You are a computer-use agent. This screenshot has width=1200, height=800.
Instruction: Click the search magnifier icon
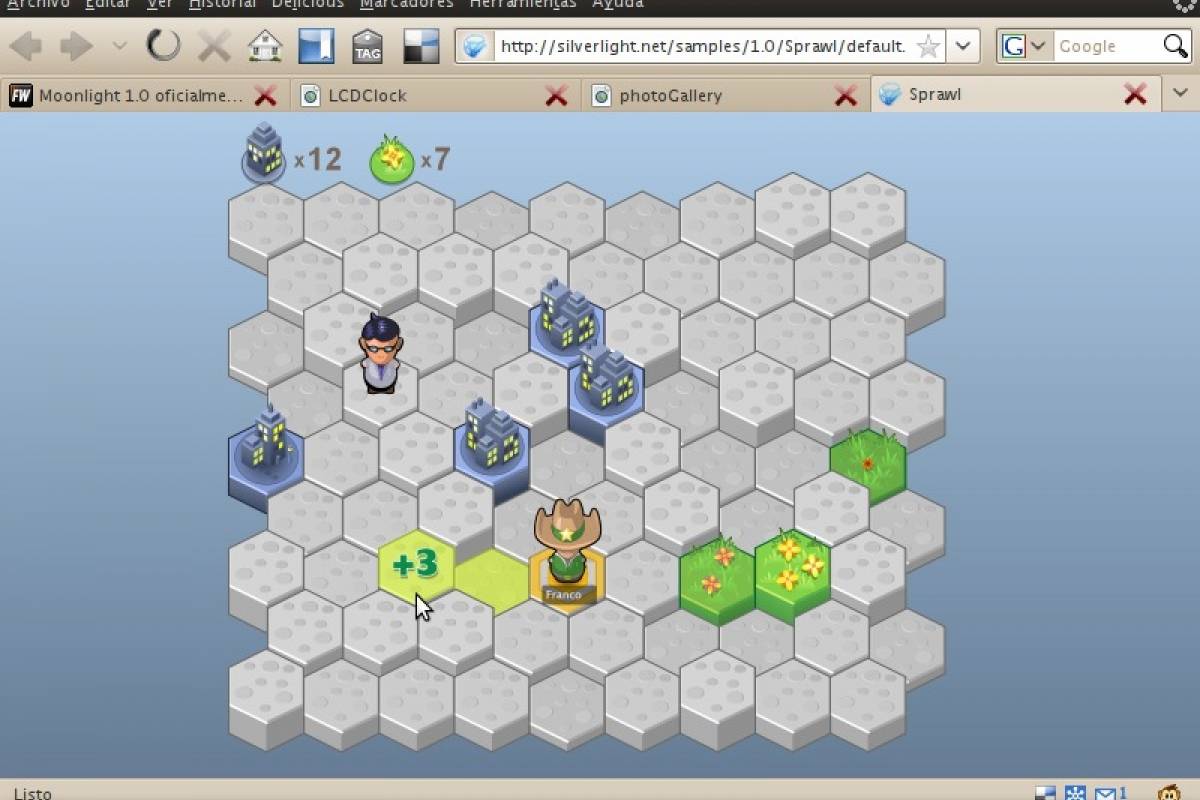pyautogui.click(x=1175, y=46)
